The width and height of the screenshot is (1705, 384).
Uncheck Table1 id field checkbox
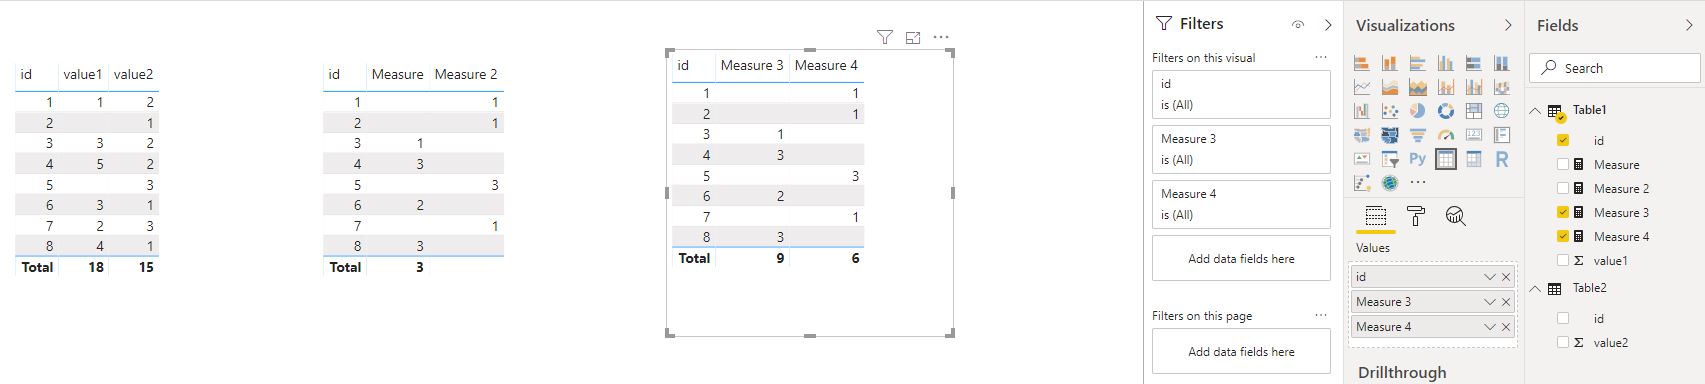[1563, 140]
